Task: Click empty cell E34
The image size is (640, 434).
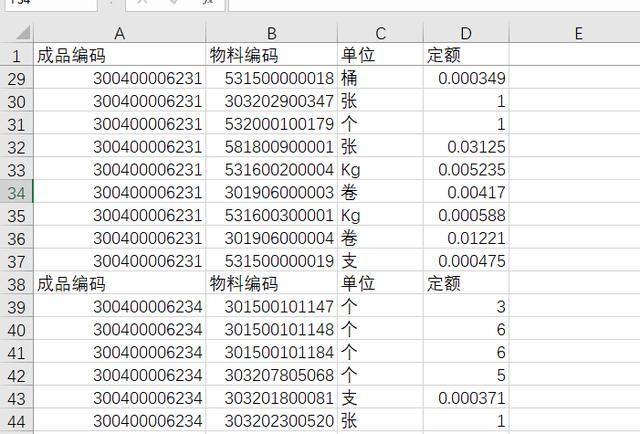Action: [x=575, y=192]
